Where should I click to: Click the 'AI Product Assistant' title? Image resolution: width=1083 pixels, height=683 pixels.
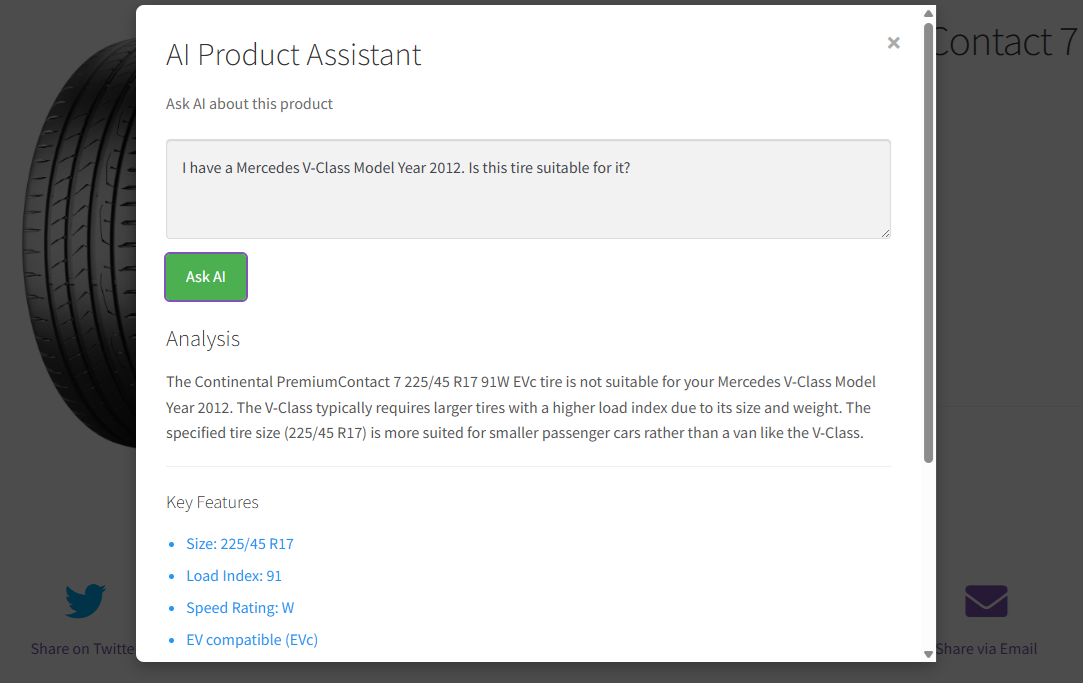(294, 55)
